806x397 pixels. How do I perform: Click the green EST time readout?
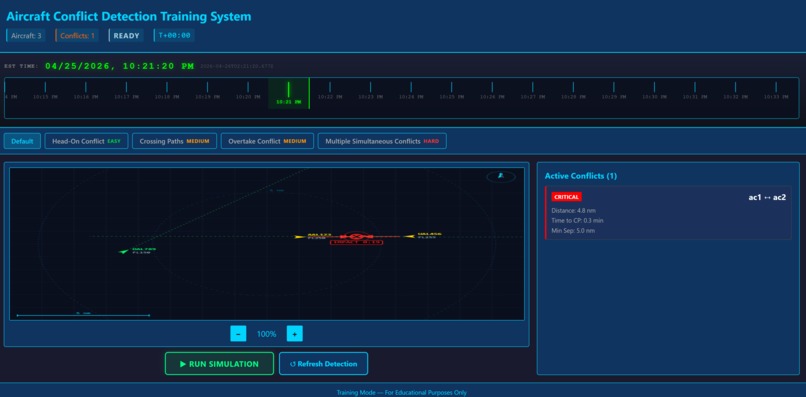click(x=120, y=66)
